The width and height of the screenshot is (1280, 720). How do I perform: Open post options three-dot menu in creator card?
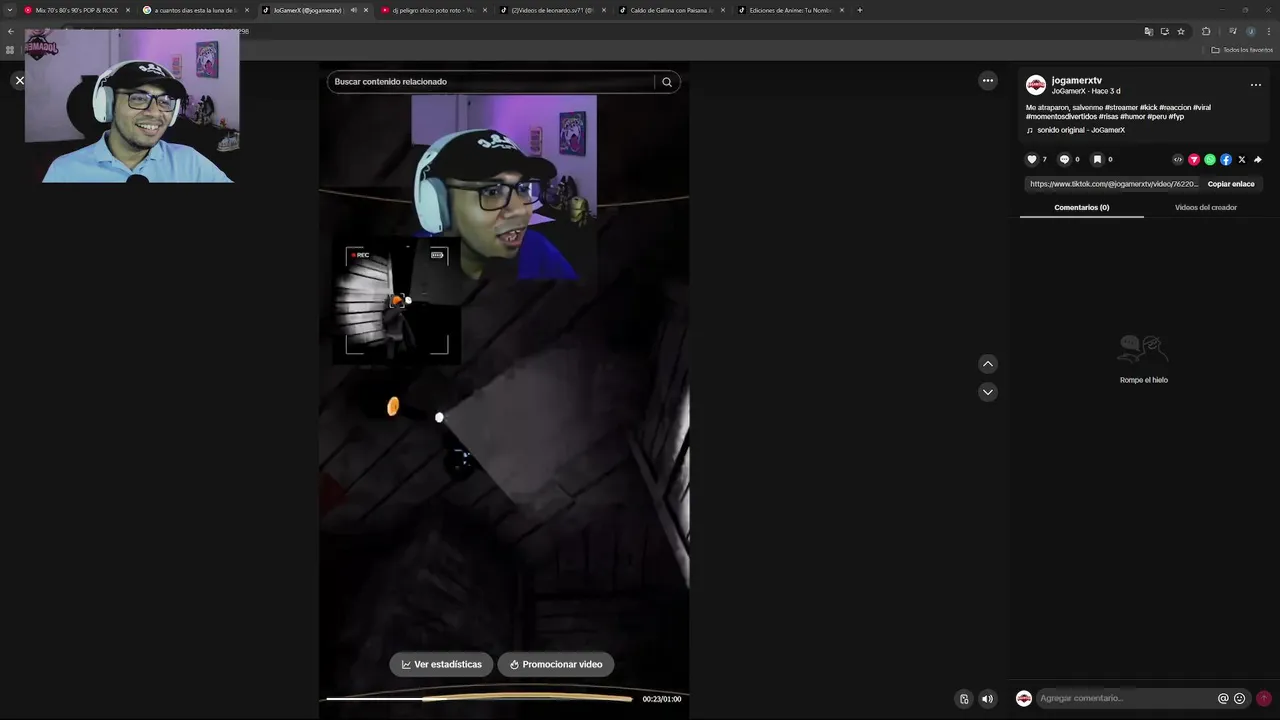click(1256, 85)
